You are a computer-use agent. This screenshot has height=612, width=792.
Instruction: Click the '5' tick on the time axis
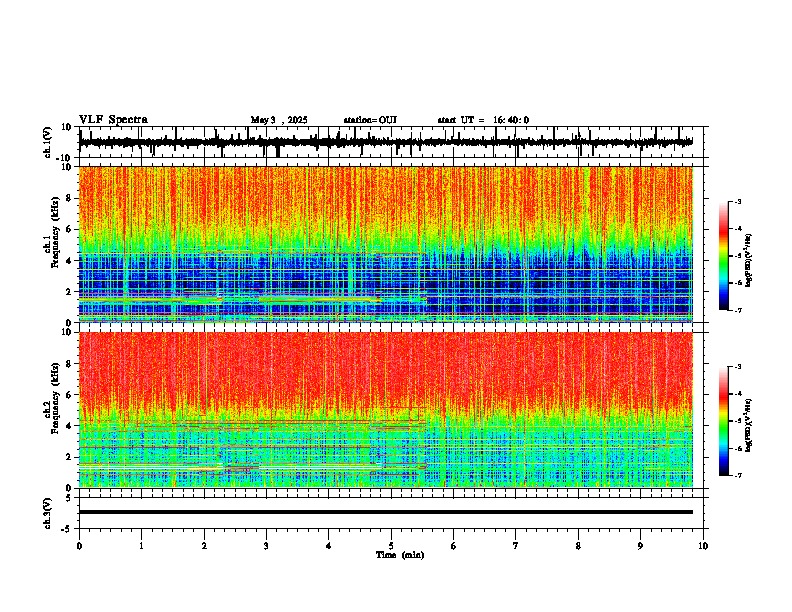tap(391, 546)
